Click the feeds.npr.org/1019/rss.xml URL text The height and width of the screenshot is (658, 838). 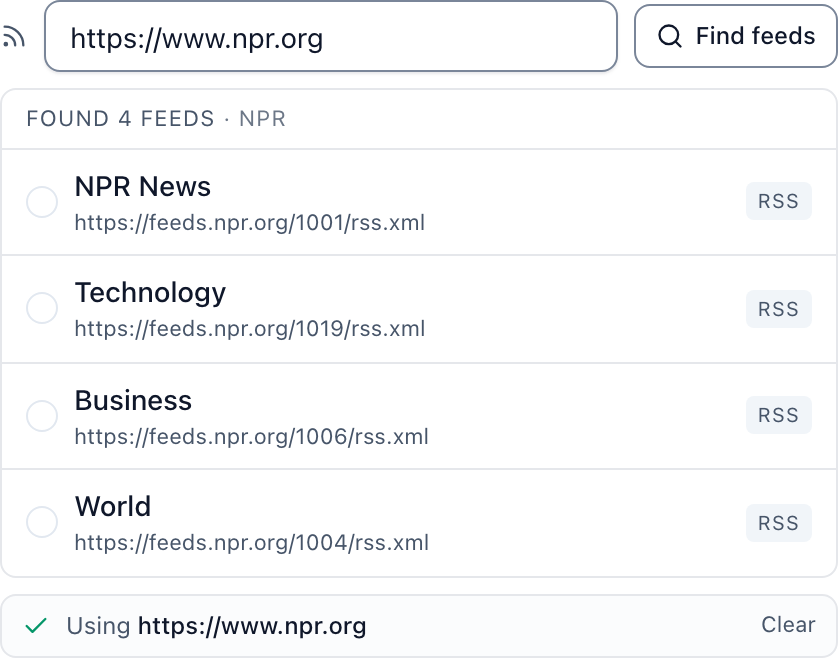coord(250,329)
